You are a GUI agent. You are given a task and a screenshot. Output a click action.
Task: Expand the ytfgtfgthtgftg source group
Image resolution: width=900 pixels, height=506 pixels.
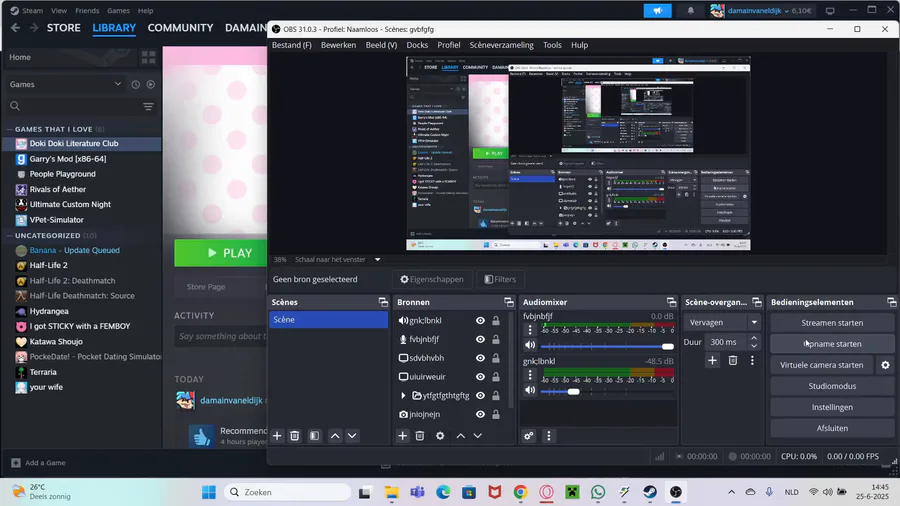tap(403, 395)
